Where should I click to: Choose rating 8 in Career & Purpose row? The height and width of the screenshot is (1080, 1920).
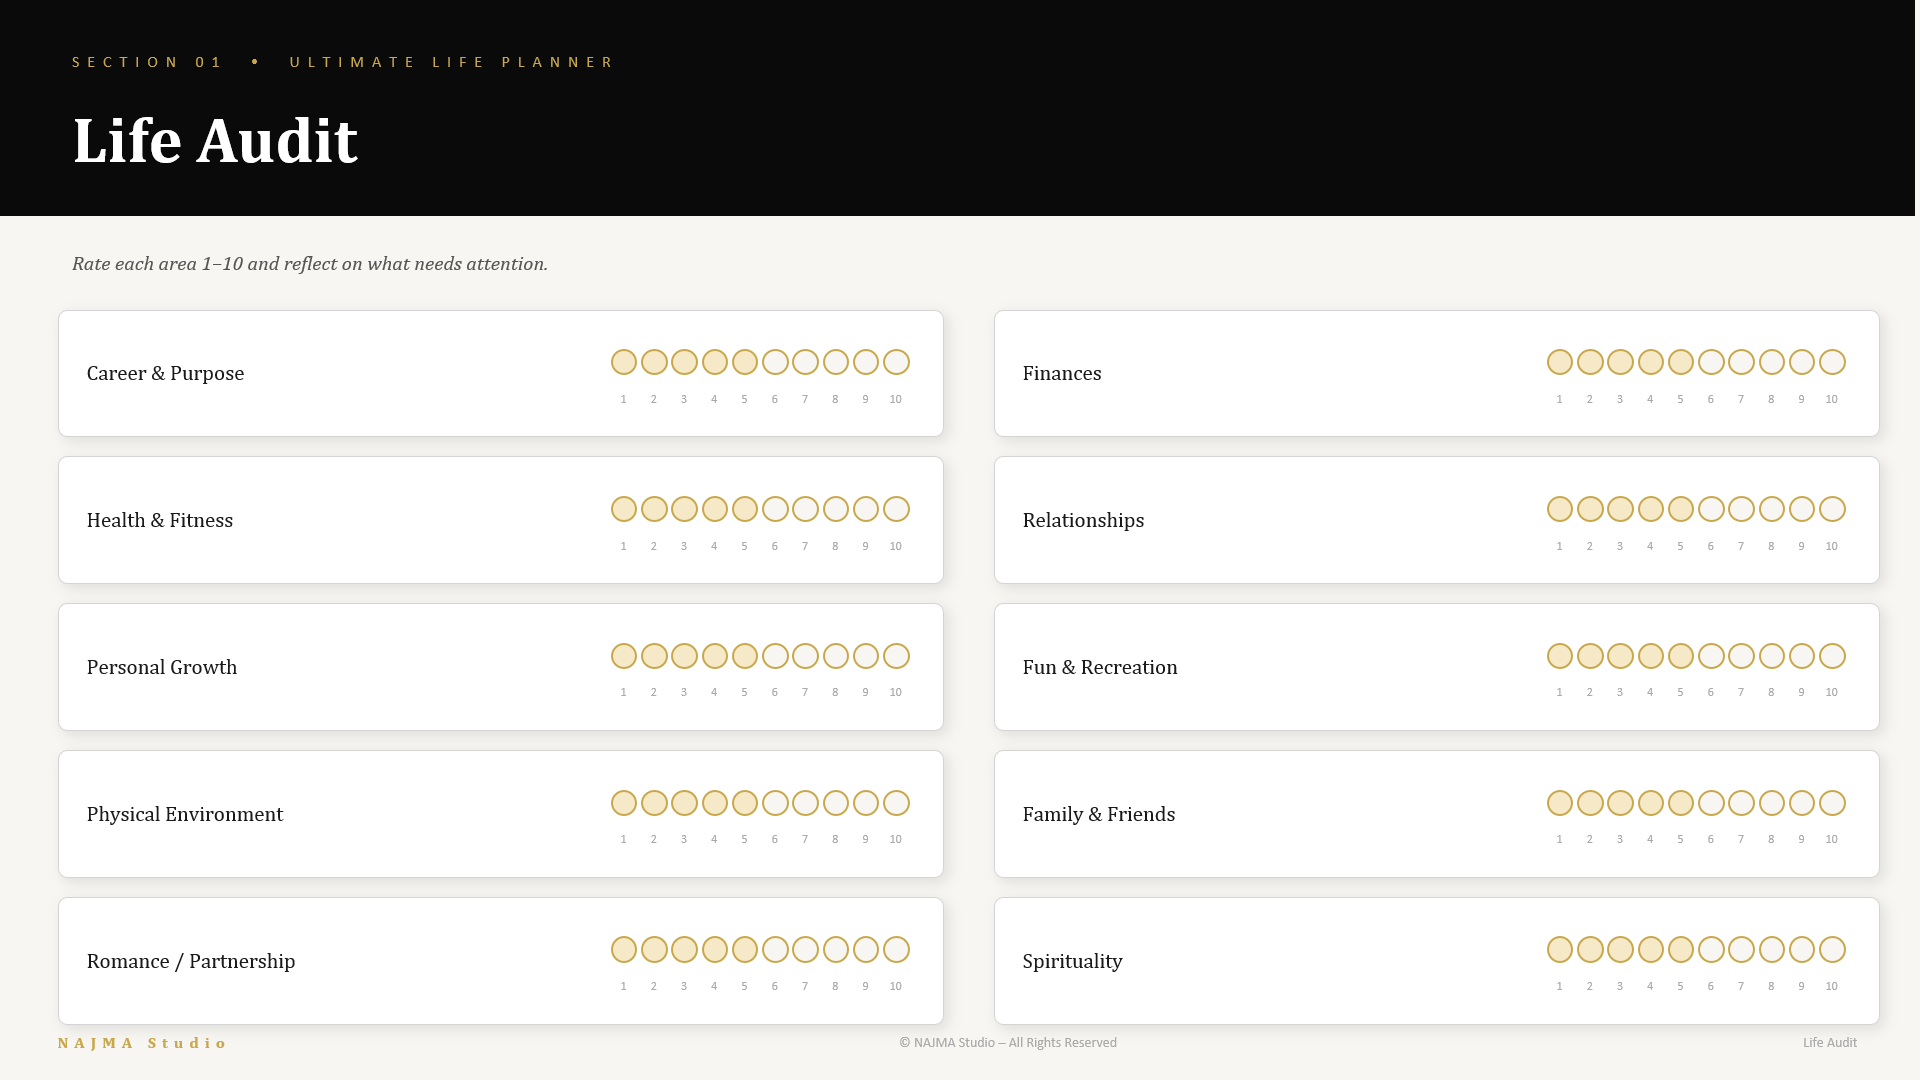pyautogui.click(x=836, y=362)
